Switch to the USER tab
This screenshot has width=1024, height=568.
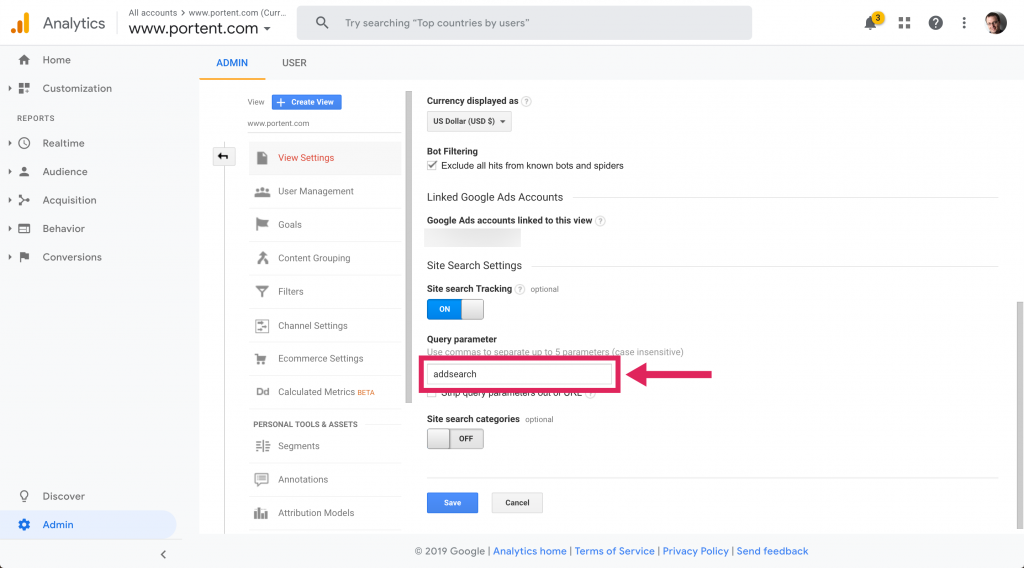pyautogui.click(x=294, y=63)
